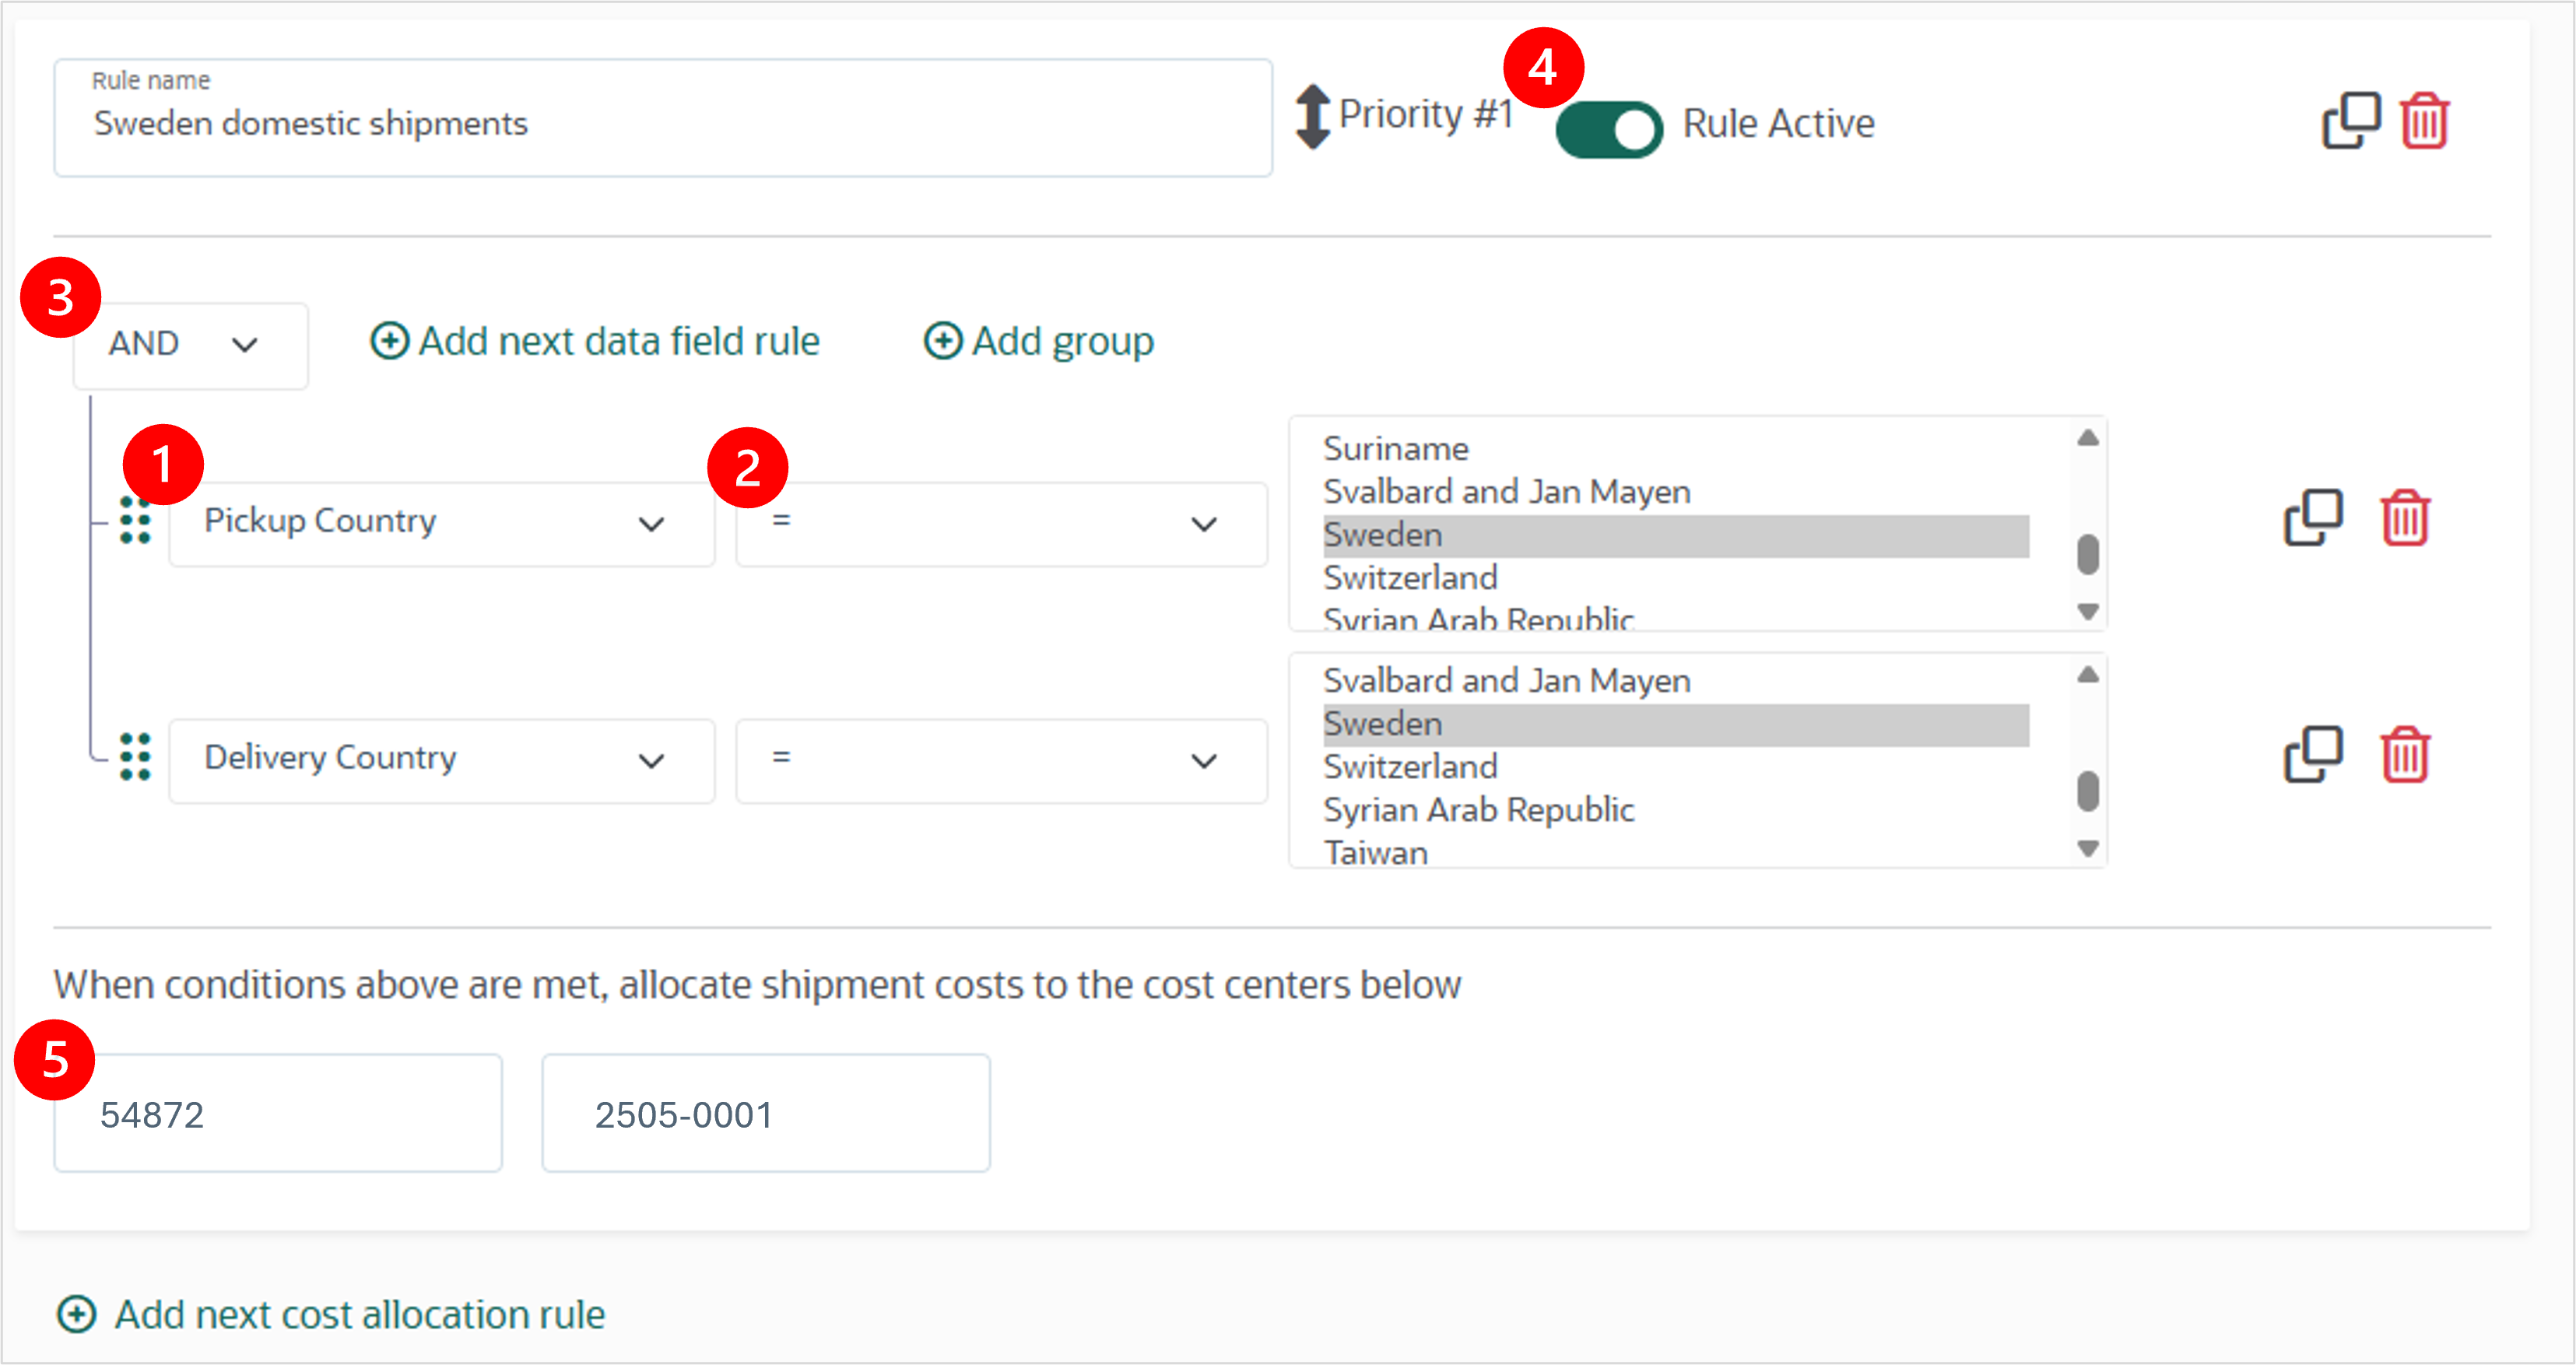Duplicate the Pickup Country condition
This screenshot has height=1365, width=2576.
click(2313, 517)
